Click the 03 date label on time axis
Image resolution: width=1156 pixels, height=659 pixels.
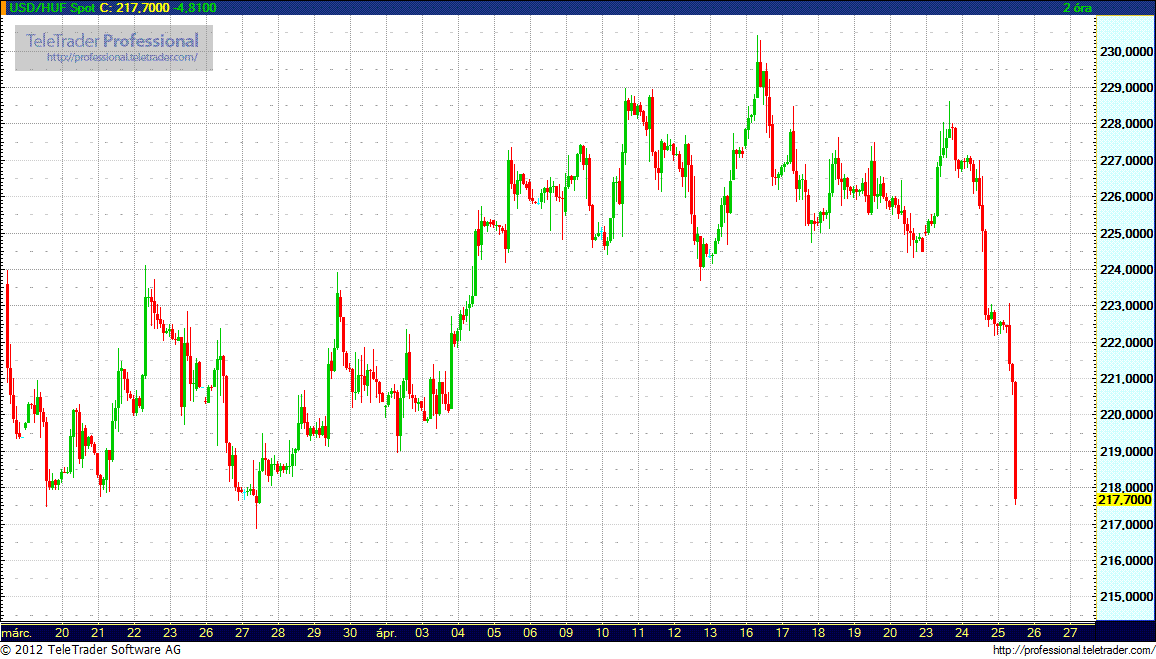coord(422,632)
